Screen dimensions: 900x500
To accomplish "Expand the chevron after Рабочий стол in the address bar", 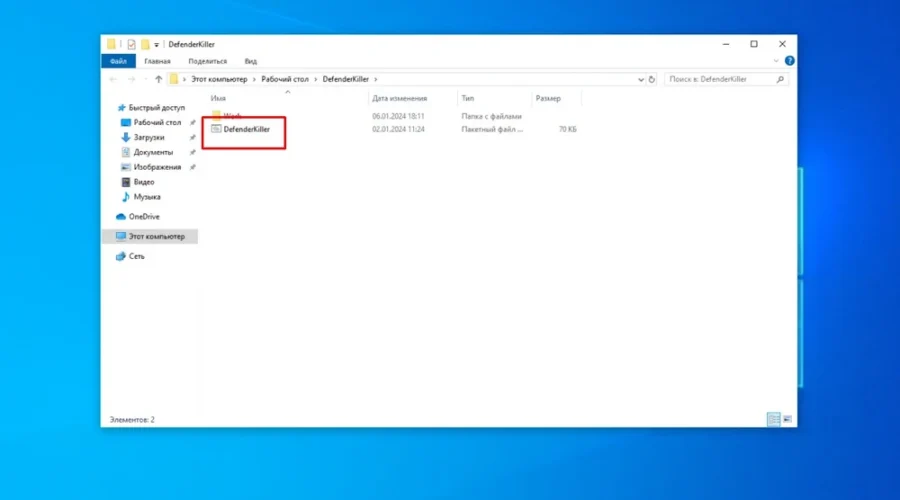I will point(316,79).
